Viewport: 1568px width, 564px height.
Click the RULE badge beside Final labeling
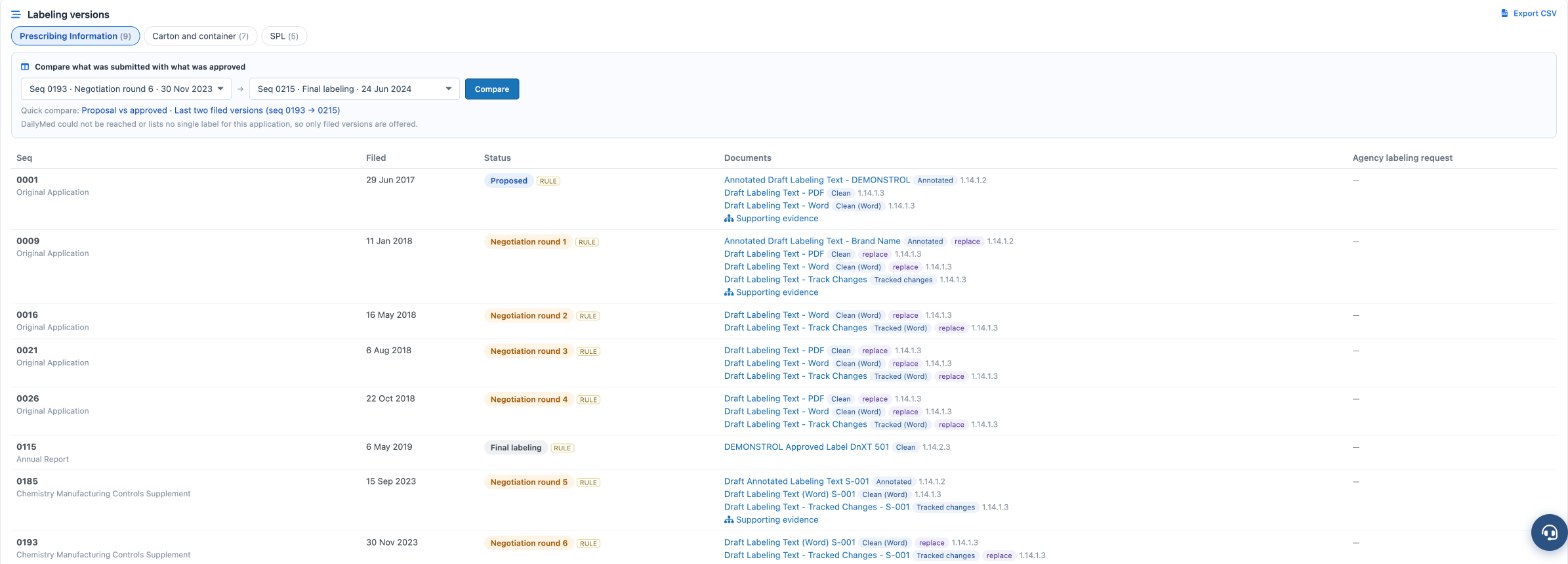point(562,448)
